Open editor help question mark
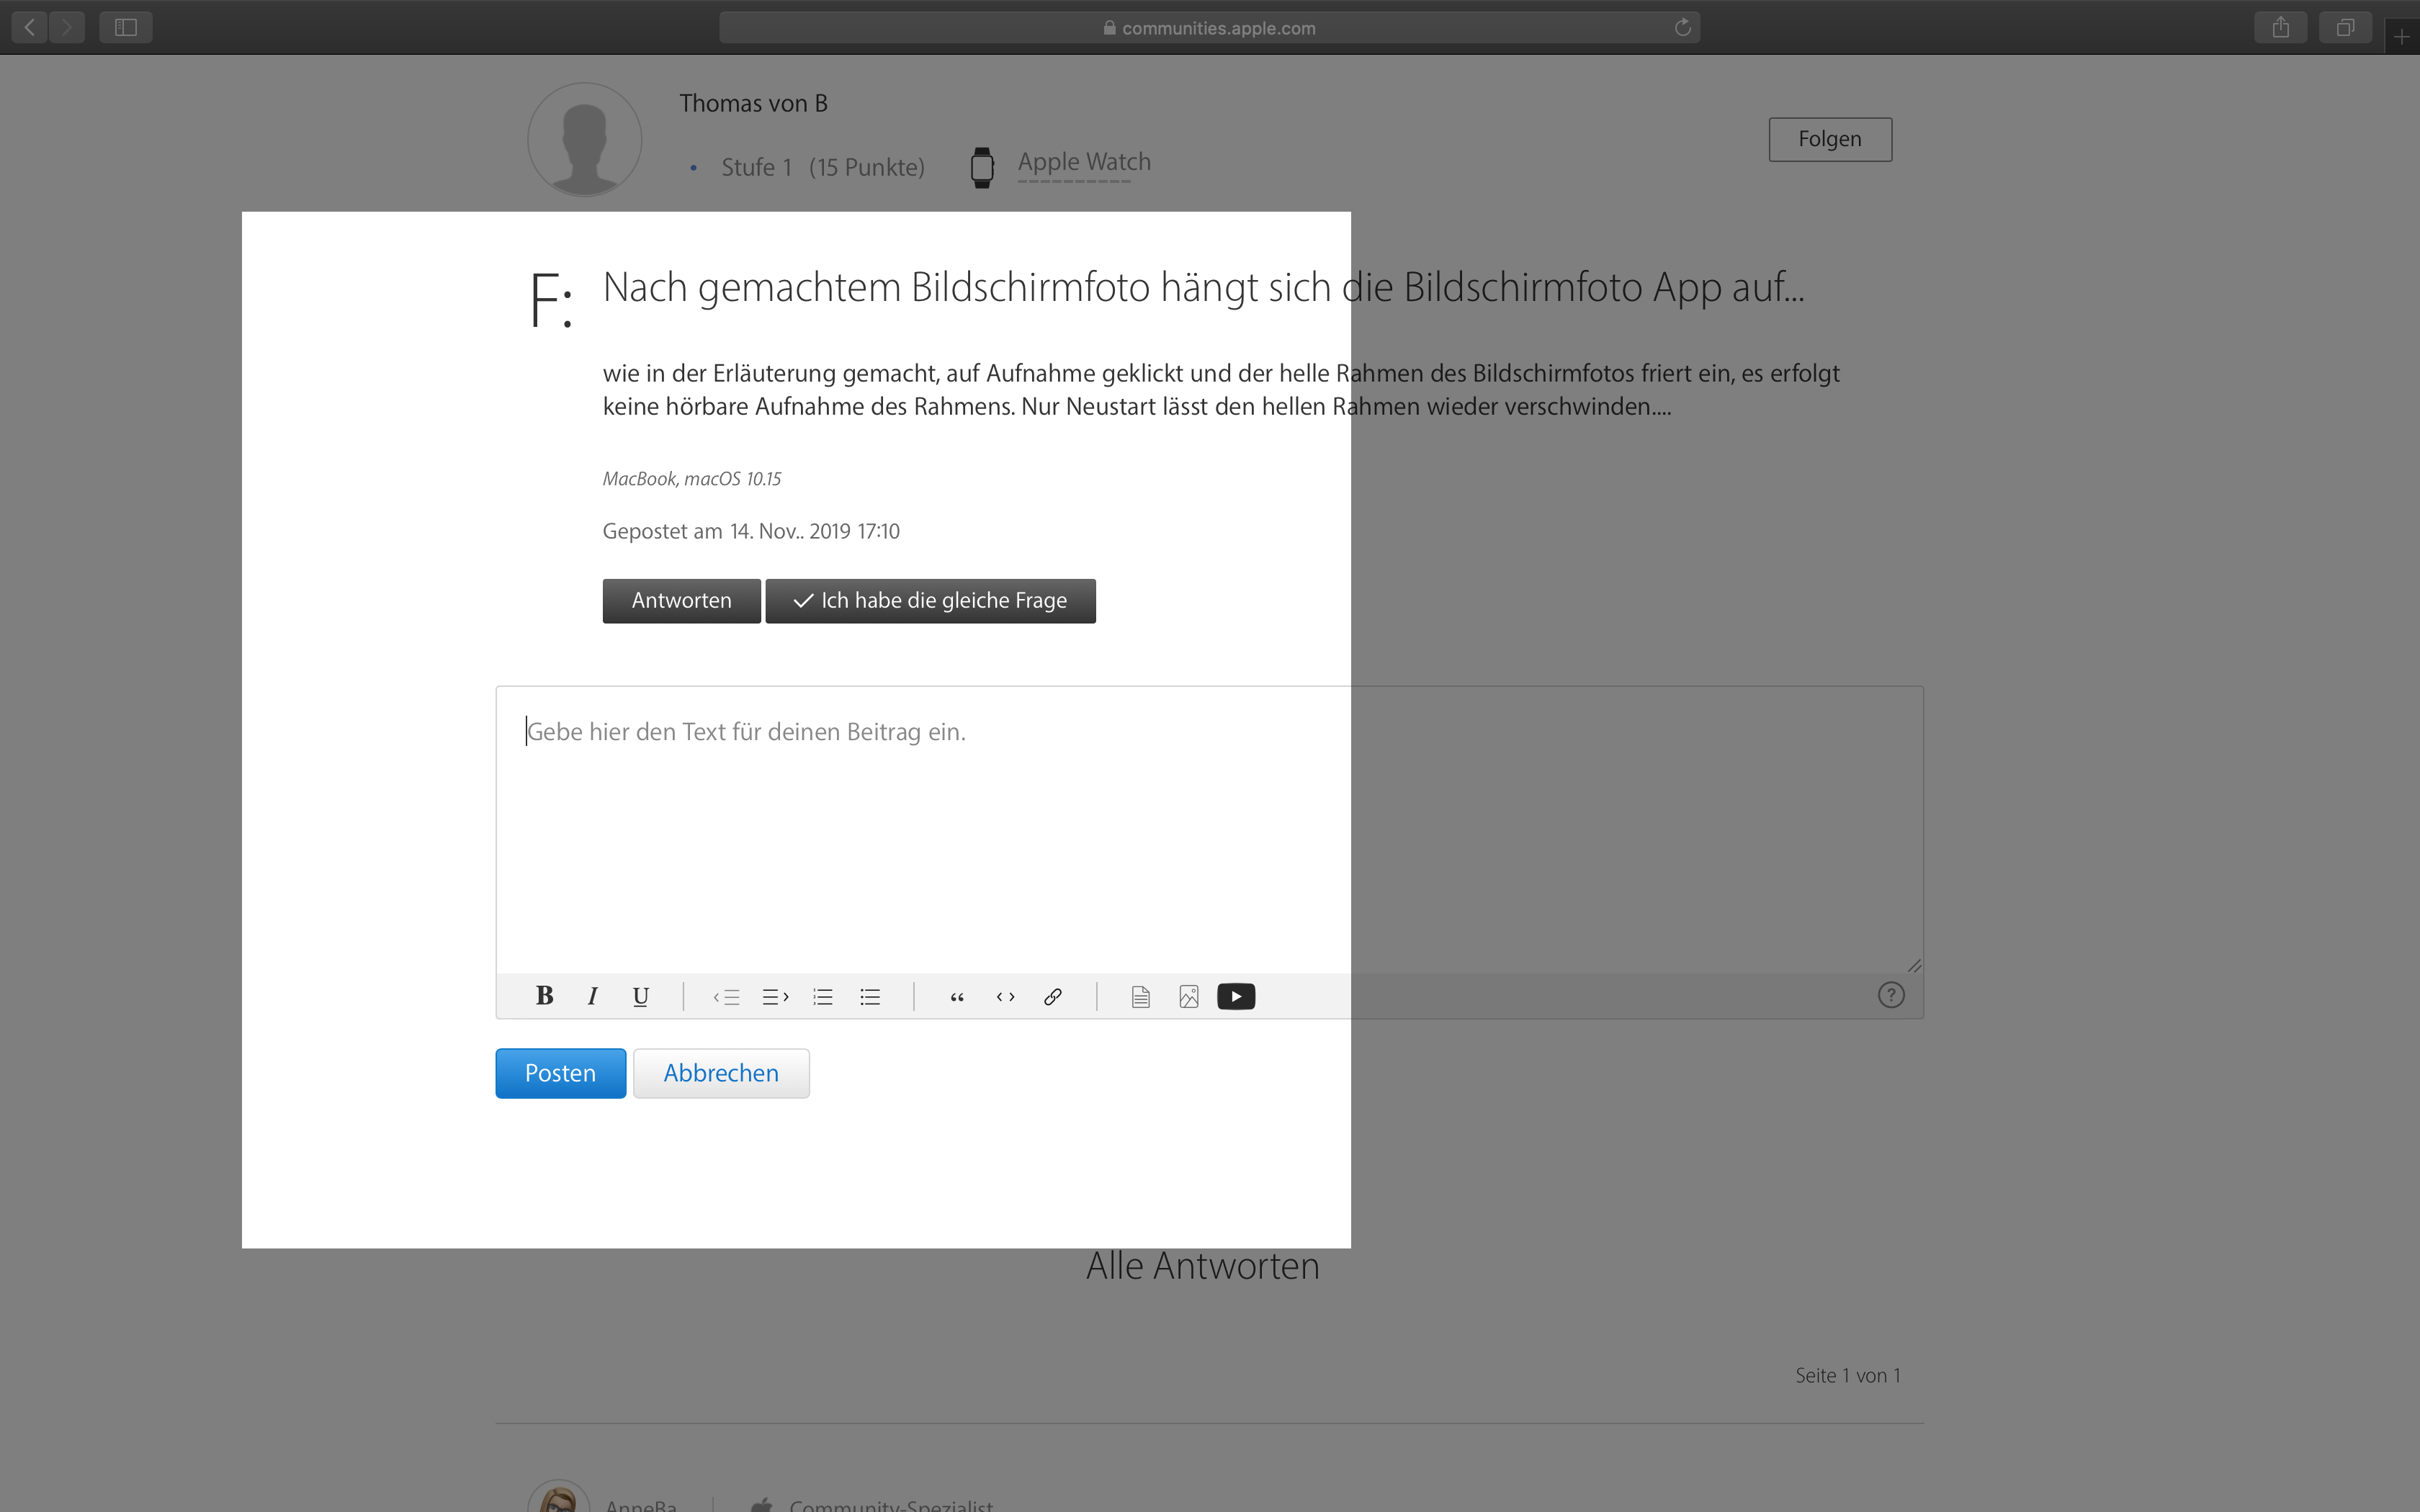This screenshot has width=2420, height=1512. (1890, 995)
